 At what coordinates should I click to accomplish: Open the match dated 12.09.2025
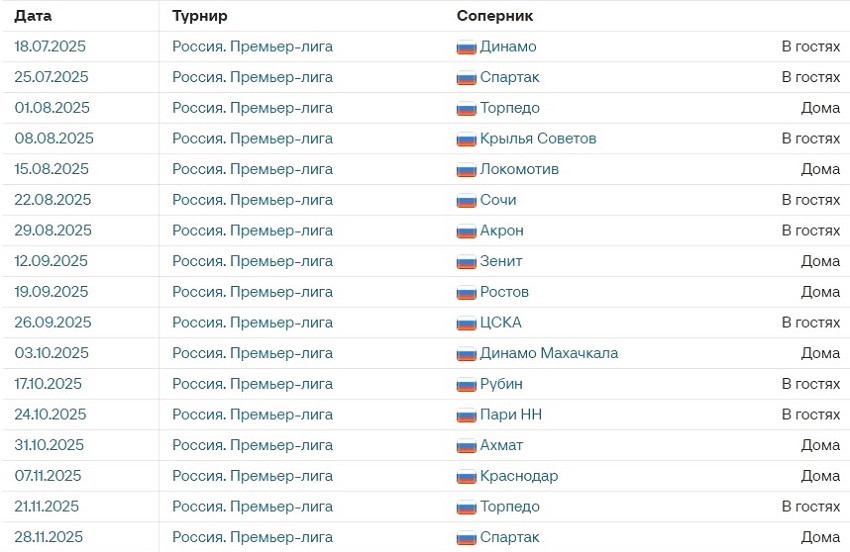(51, 261)
